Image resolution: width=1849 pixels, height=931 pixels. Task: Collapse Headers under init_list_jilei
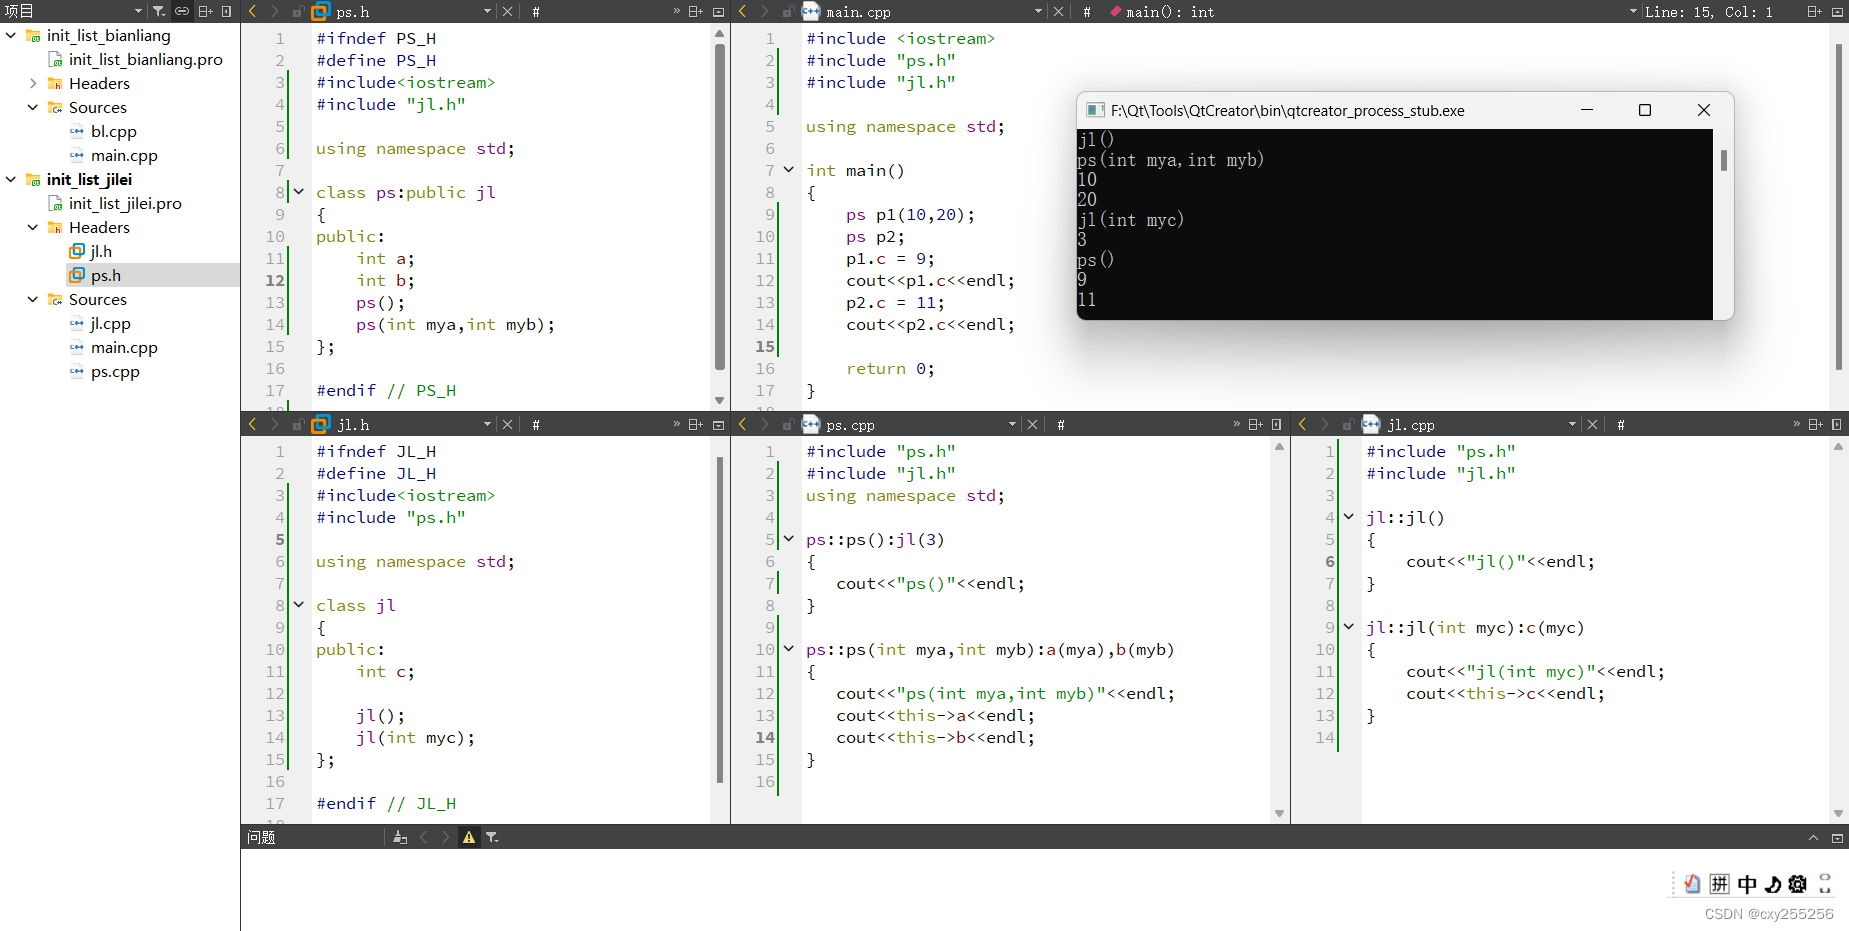(33, 227)
